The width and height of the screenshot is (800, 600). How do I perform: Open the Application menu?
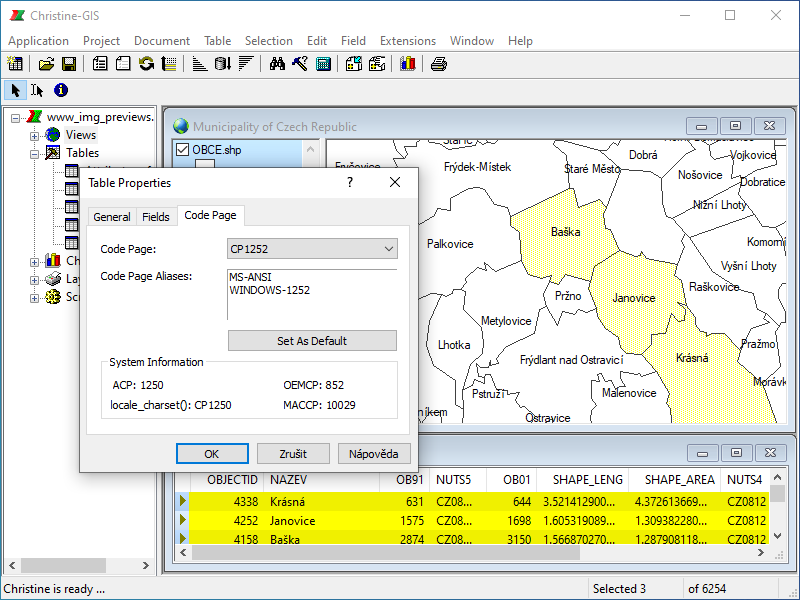(38, 41)
